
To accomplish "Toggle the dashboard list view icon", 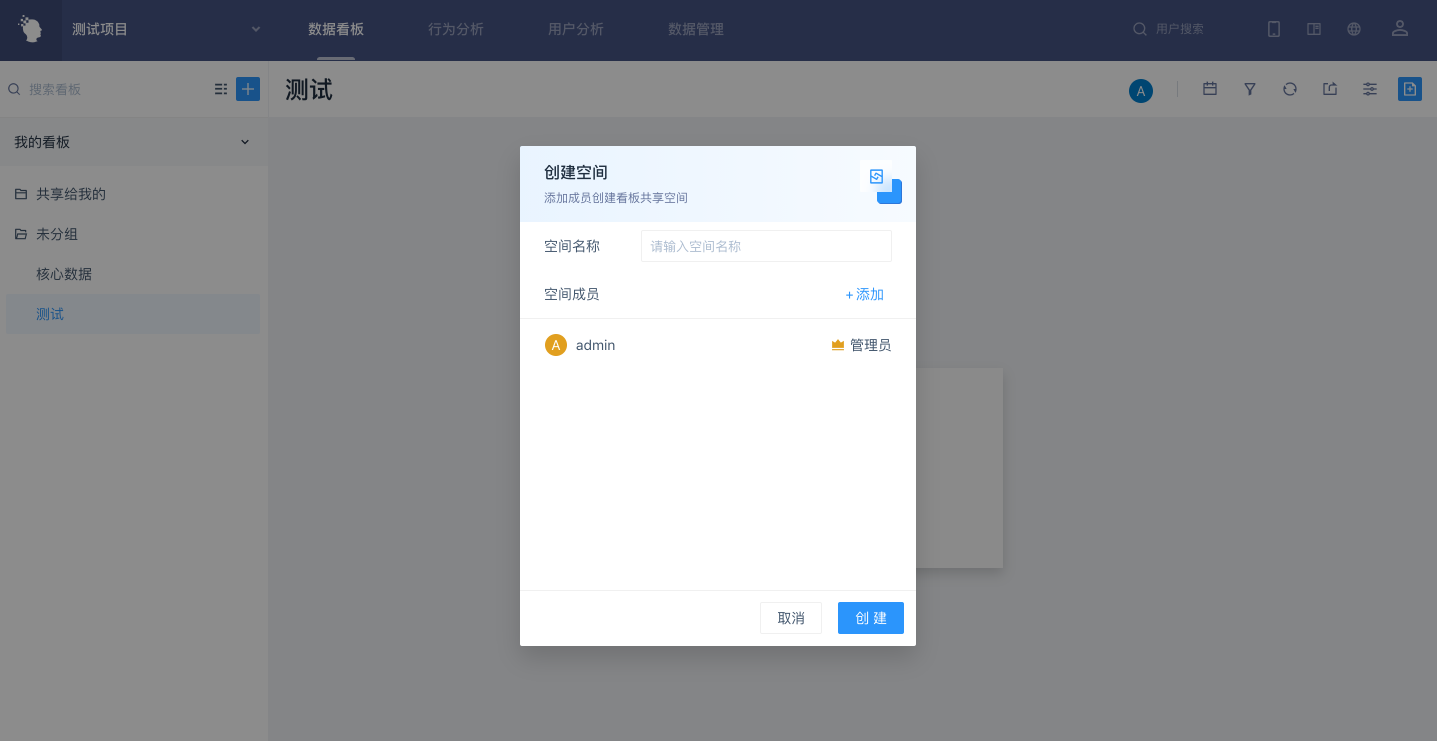I will coord(221,89).
